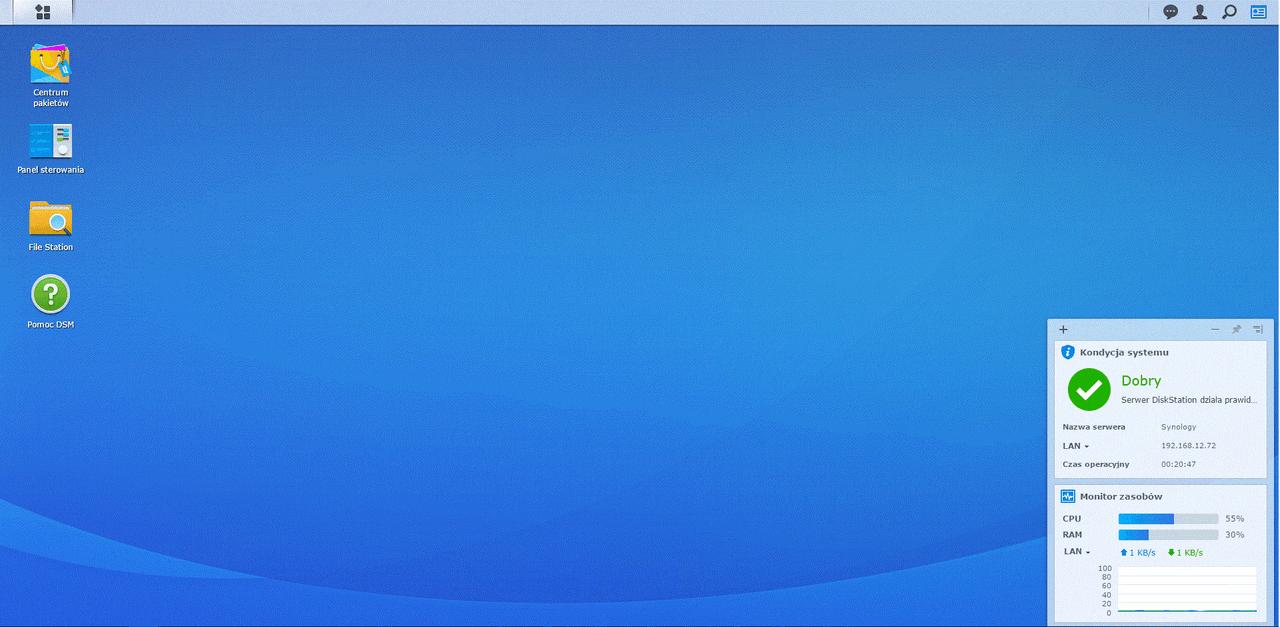1280x627 pixels.
Task: Expand the LAN dropdown in Kondycja systemu
Action: 1076,446
